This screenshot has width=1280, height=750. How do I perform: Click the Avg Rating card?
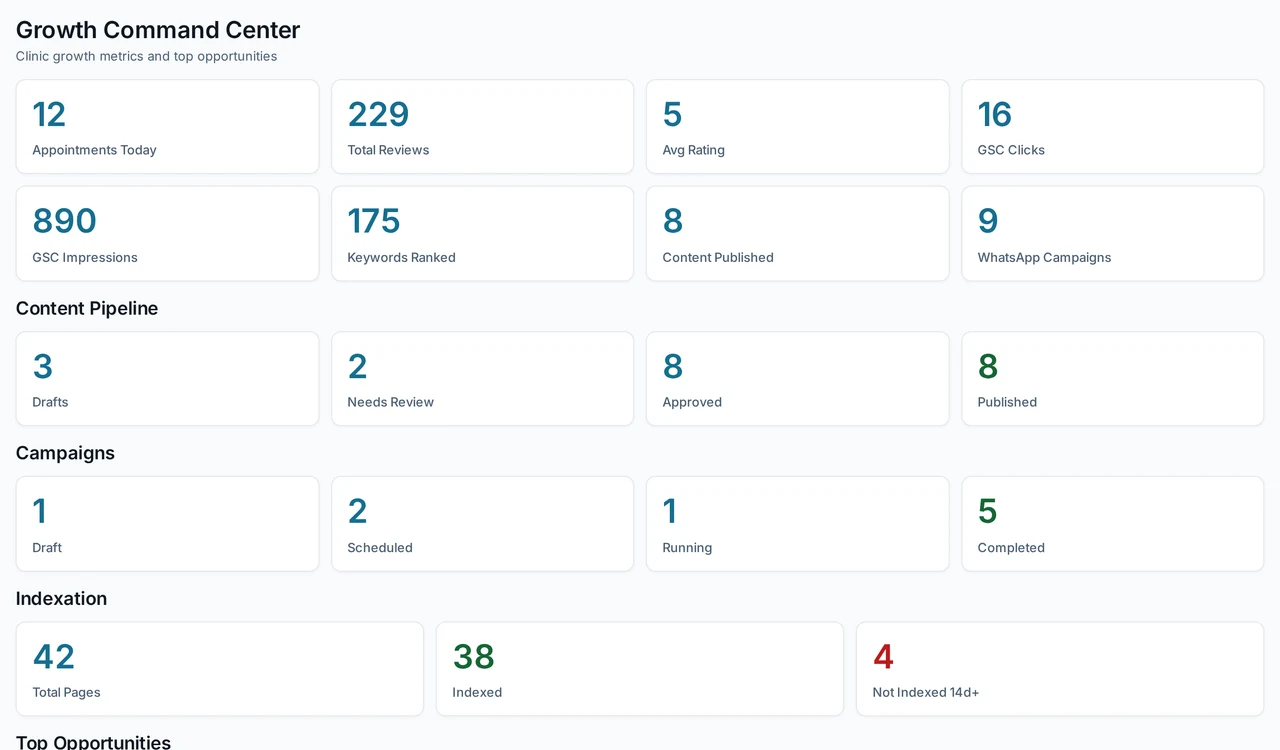coord(797,127)
